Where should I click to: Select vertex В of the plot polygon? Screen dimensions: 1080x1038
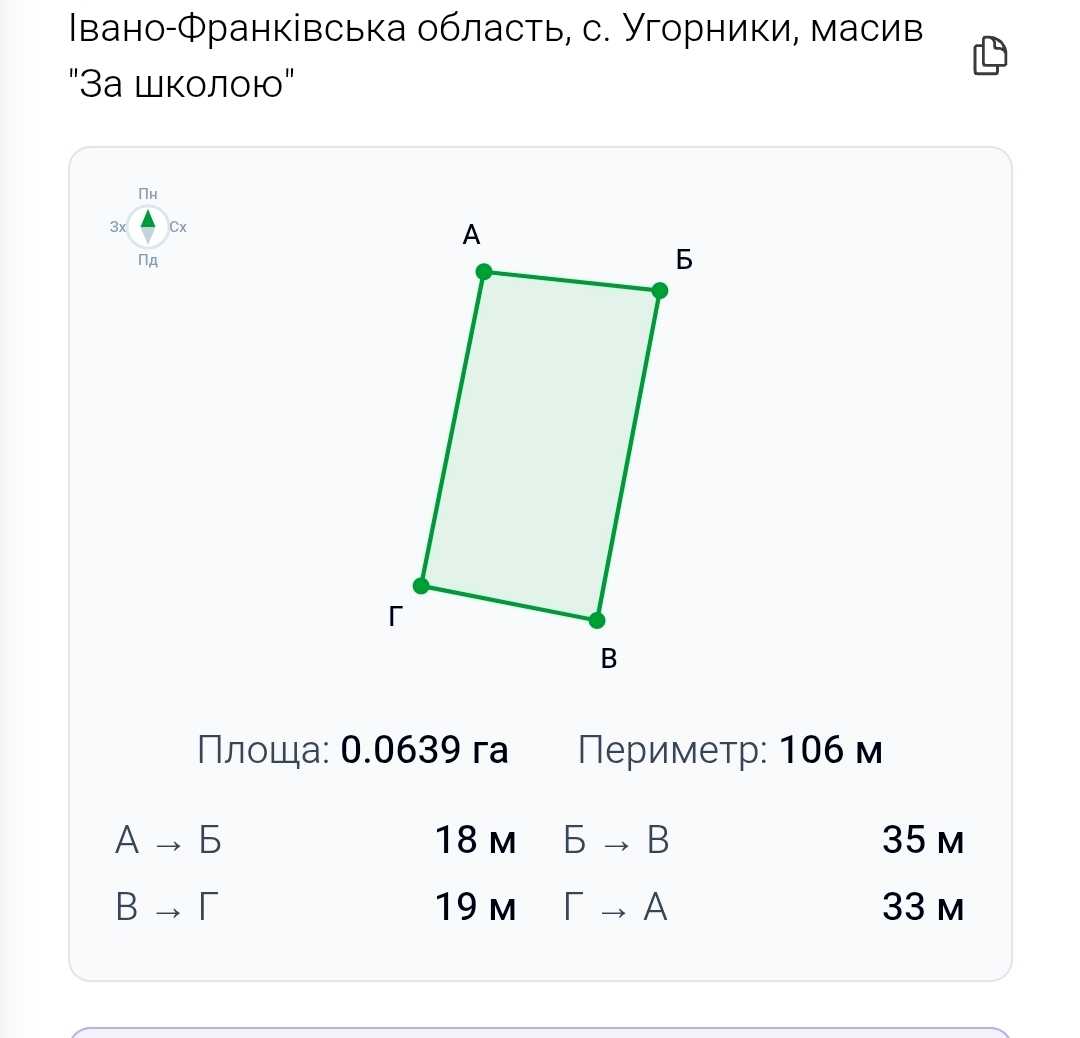(x=597, y=620)
